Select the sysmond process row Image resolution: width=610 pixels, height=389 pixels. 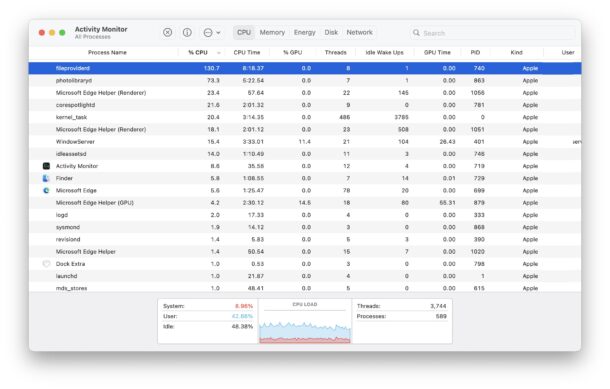pyautogui.click(x=305, y=227)
